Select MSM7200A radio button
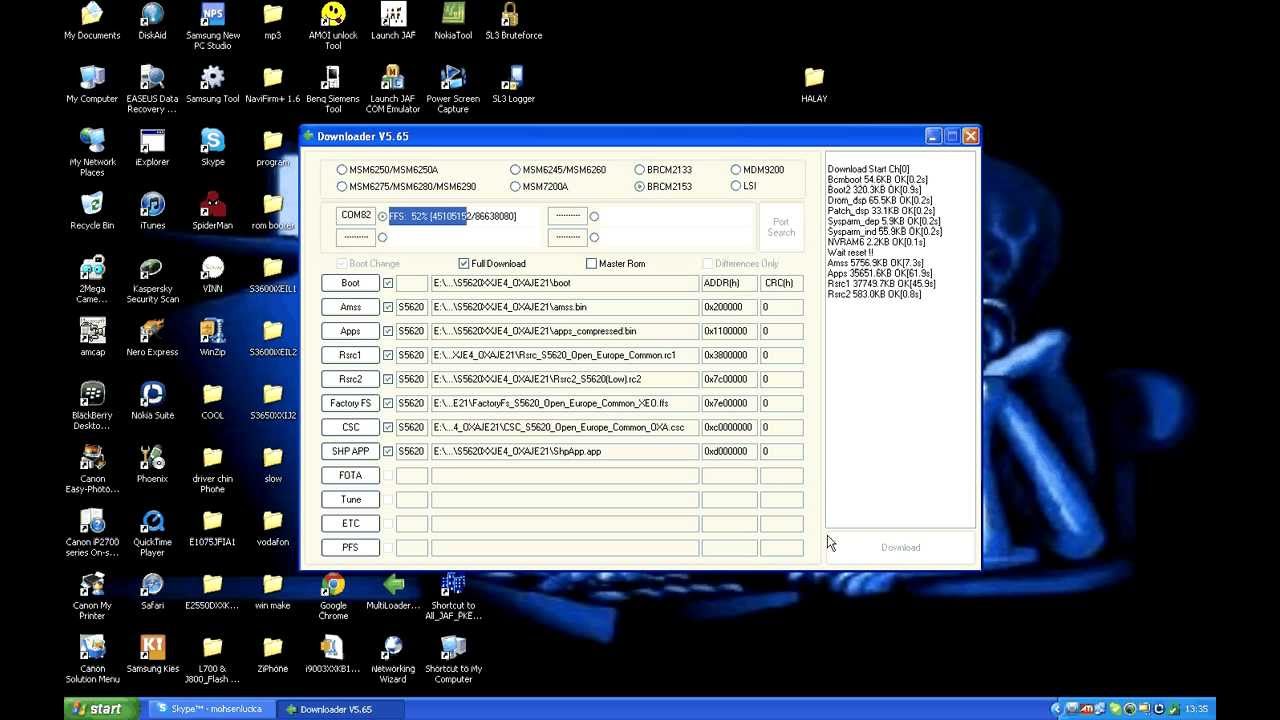Screen dimensions: 1280x720 click(x=515, y=187)
